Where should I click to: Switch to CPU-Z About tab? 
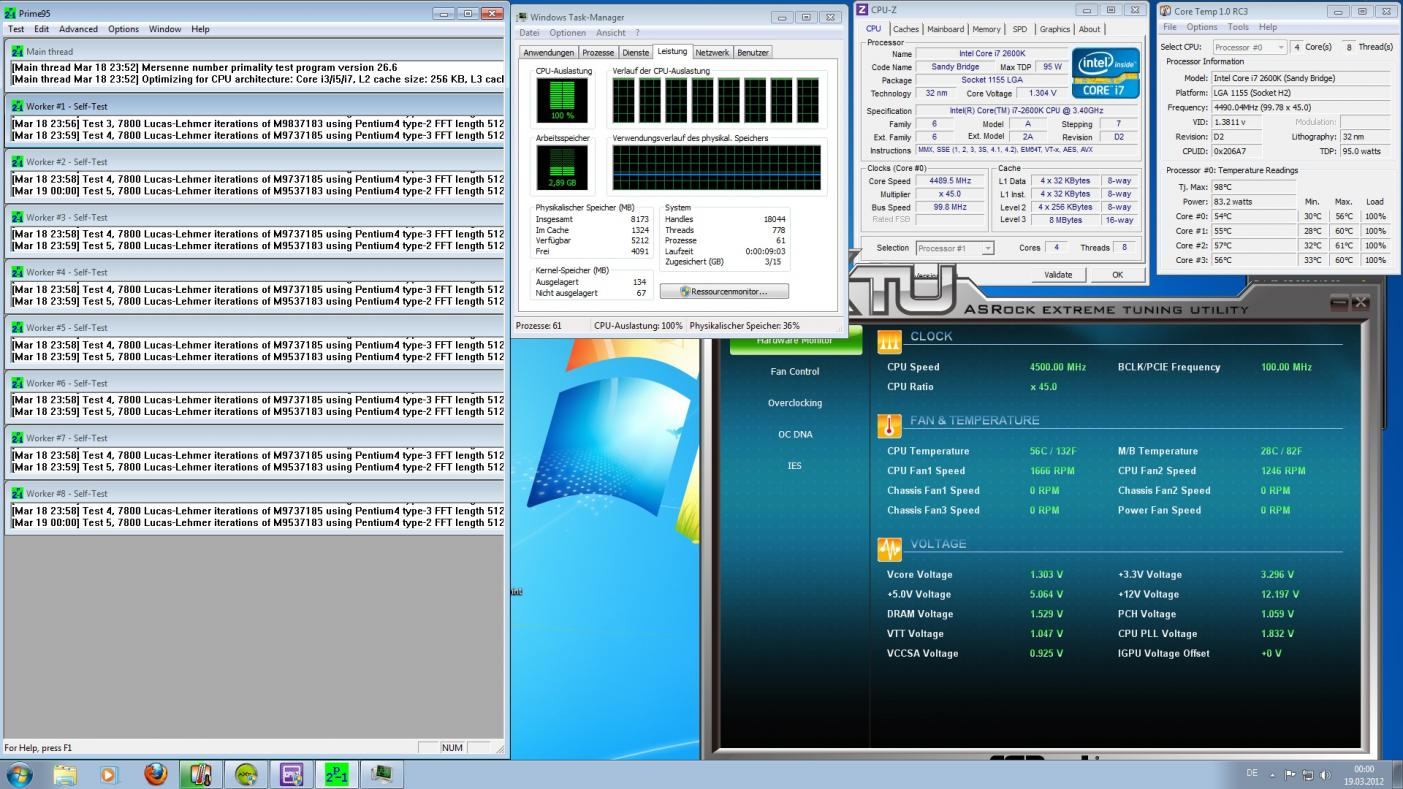pyautogui.click(x=1089, y=29)
